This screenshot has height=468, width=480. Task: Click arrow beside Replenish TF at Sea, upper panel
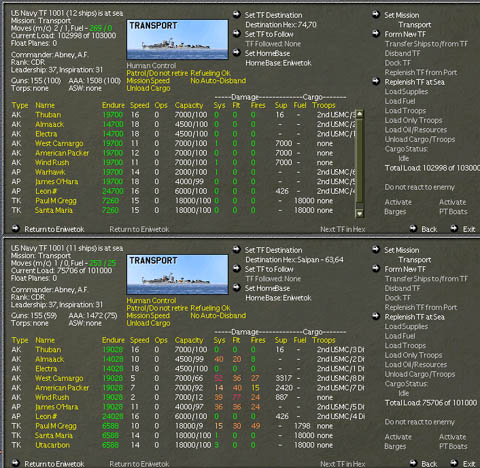[376, 81]
